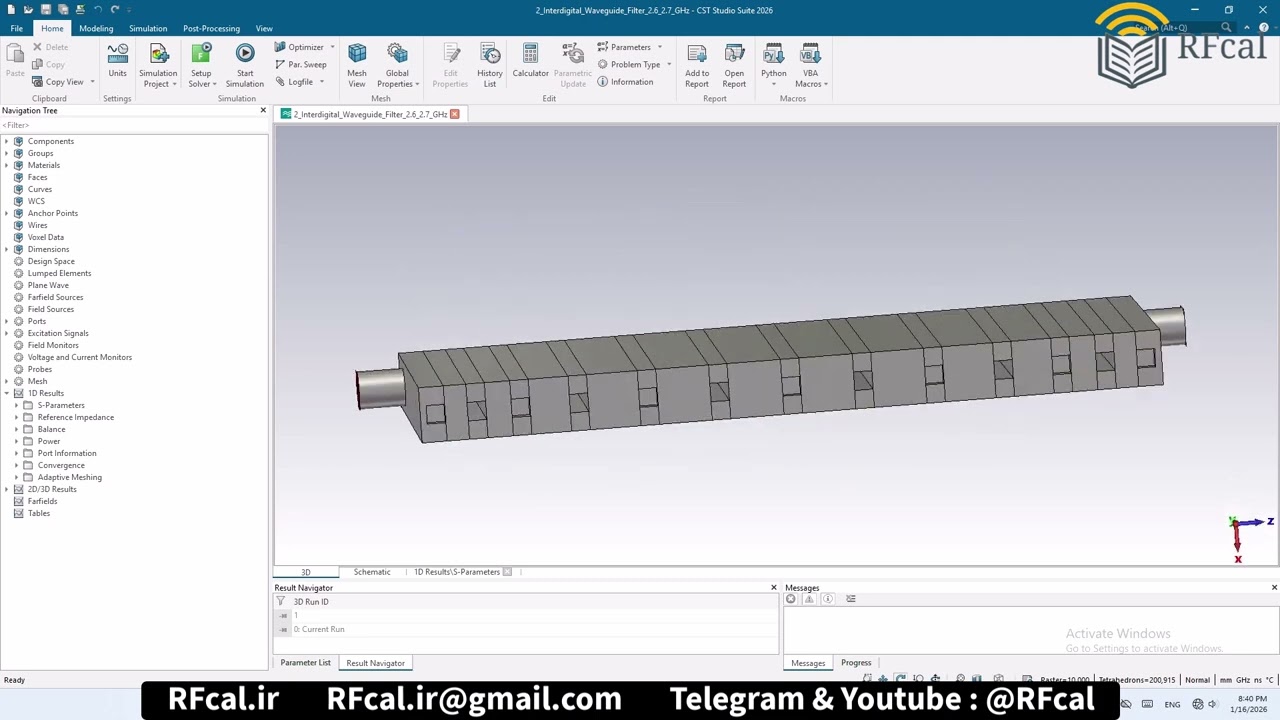Open the VBA Macros button
Viewport: 1280px width, 720px height.
tap(810, 65)
